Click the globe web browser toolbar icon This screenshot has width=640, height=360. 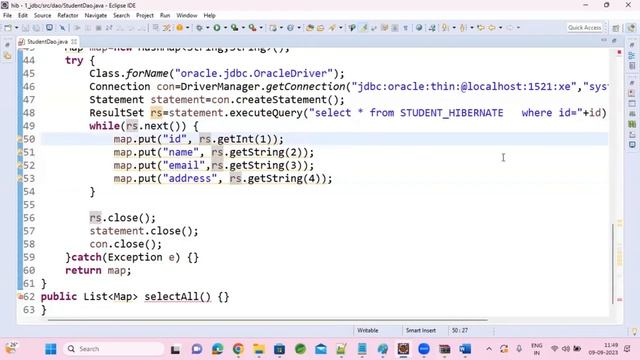tap(419, 28)
